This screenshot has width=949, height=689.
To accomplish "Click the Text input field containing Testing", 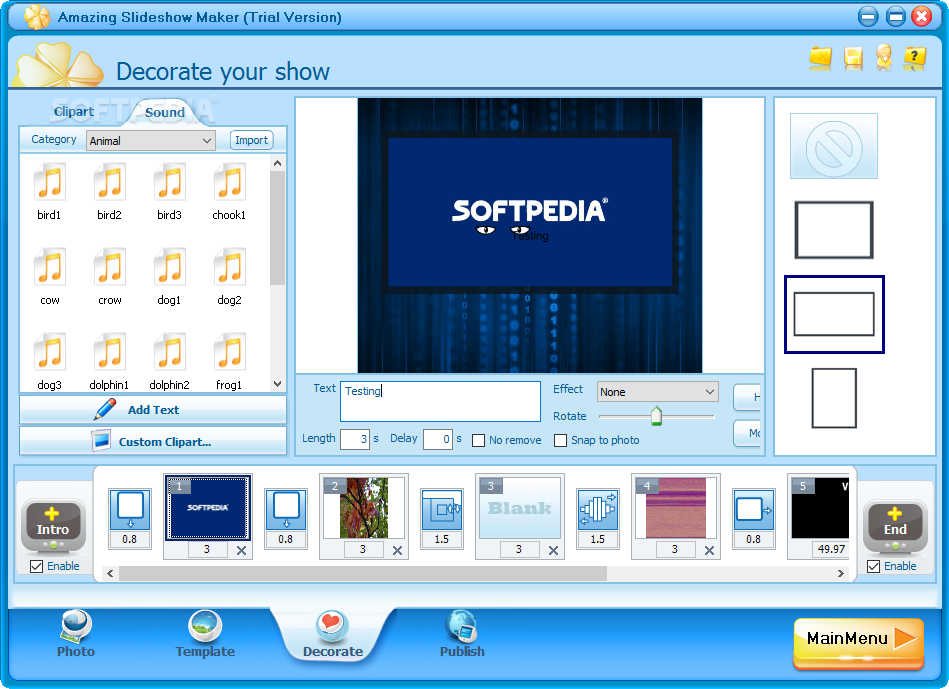I will coord(440,401).
